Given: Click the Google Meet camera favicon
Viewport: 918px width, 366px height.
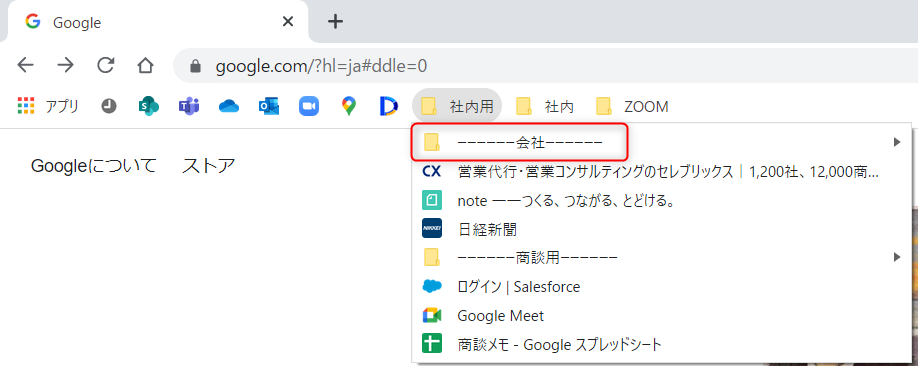Looking at the screenshot, I should [431, 316].
